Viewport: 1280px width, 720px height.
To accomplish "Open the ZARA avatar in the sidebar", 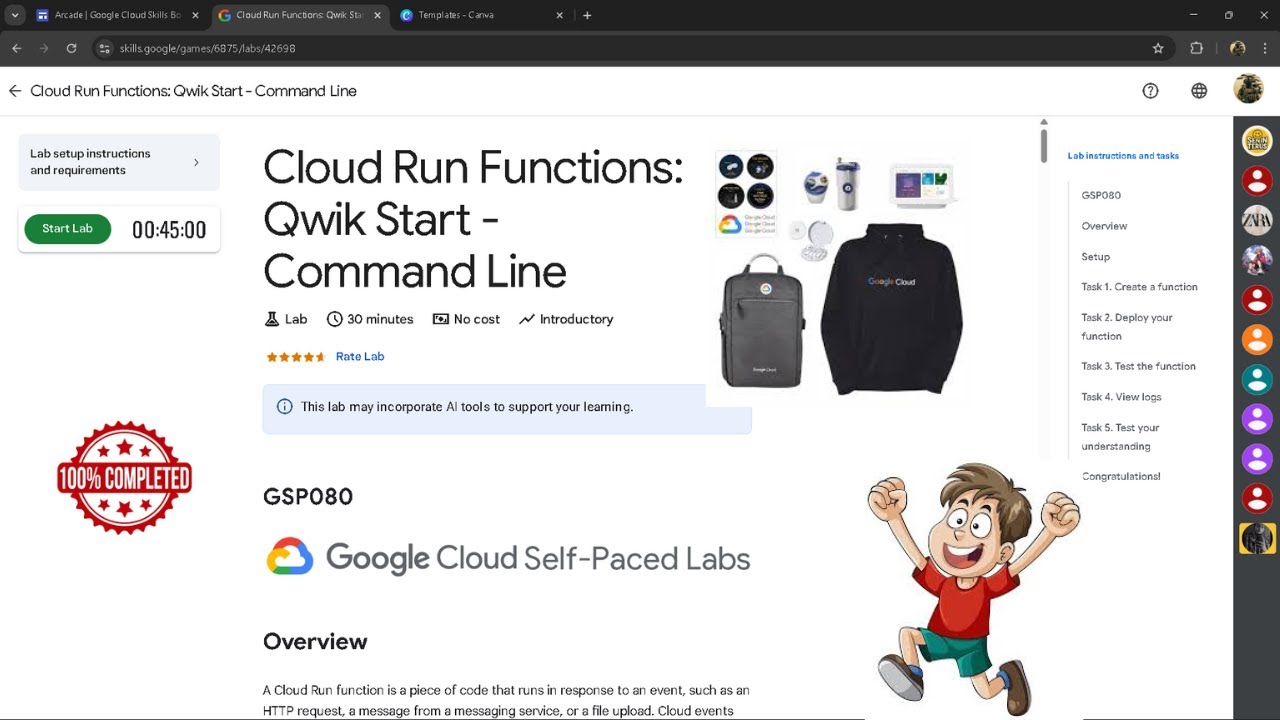I will pos(1257,220).
